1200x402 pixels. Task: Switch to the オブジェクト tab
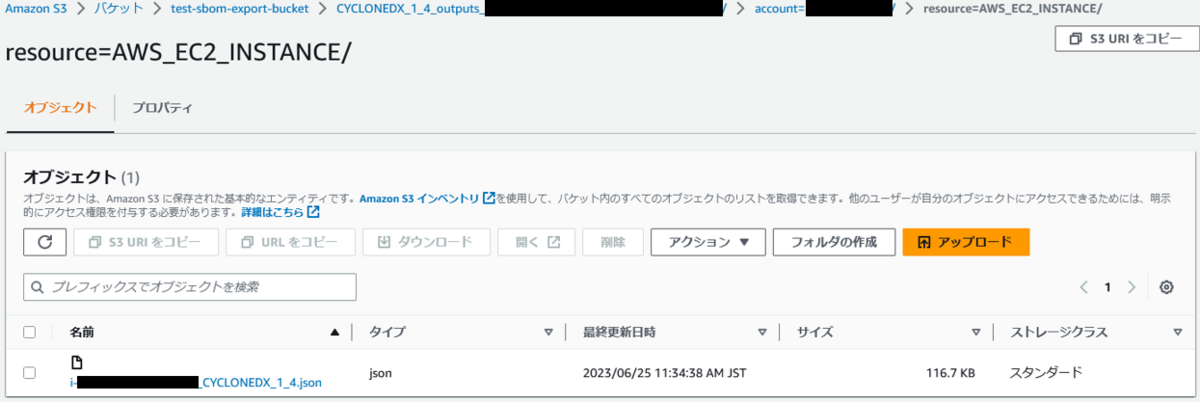click(x=61, y=107)
